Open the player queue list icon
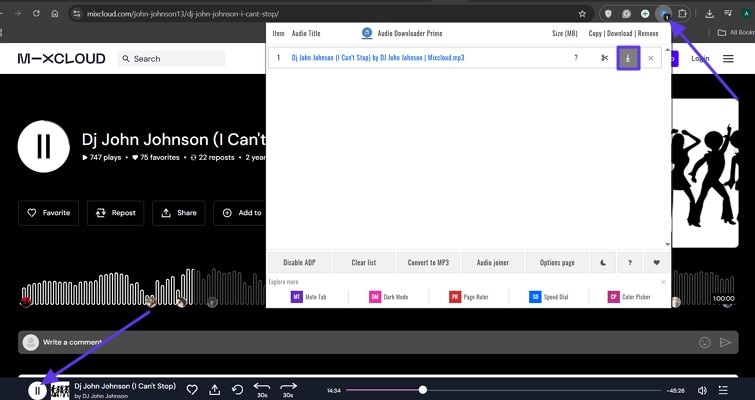 pos(723,390)
